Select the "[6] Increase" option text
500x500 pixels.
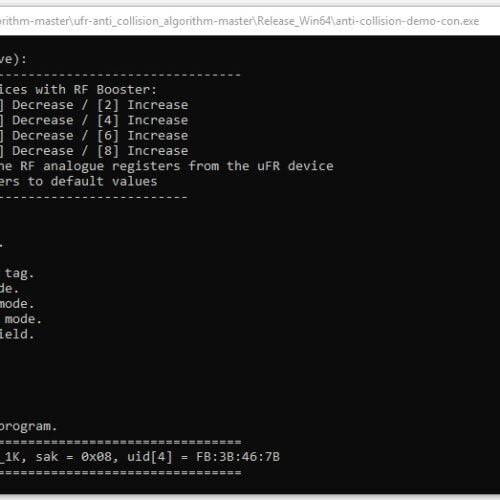tap(142, 136)
